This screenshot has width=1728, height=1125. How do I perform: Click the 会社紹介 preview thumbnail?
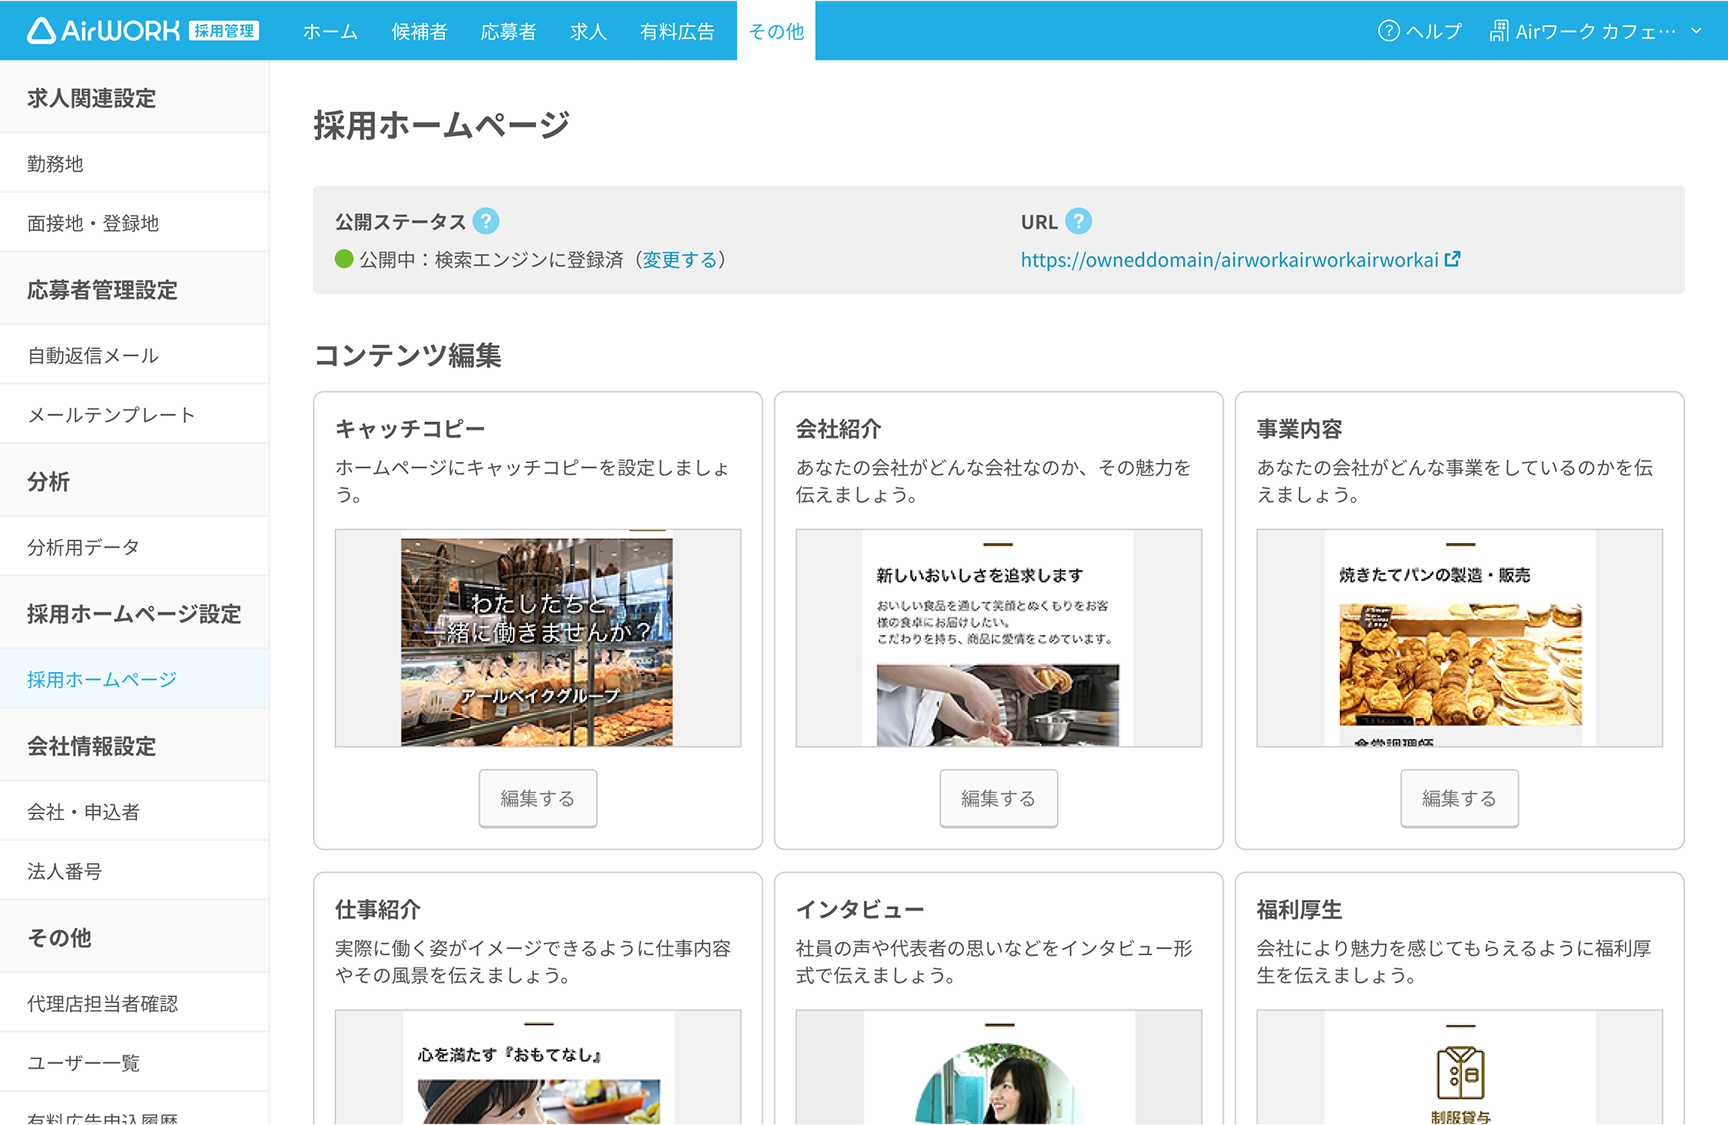999,638
